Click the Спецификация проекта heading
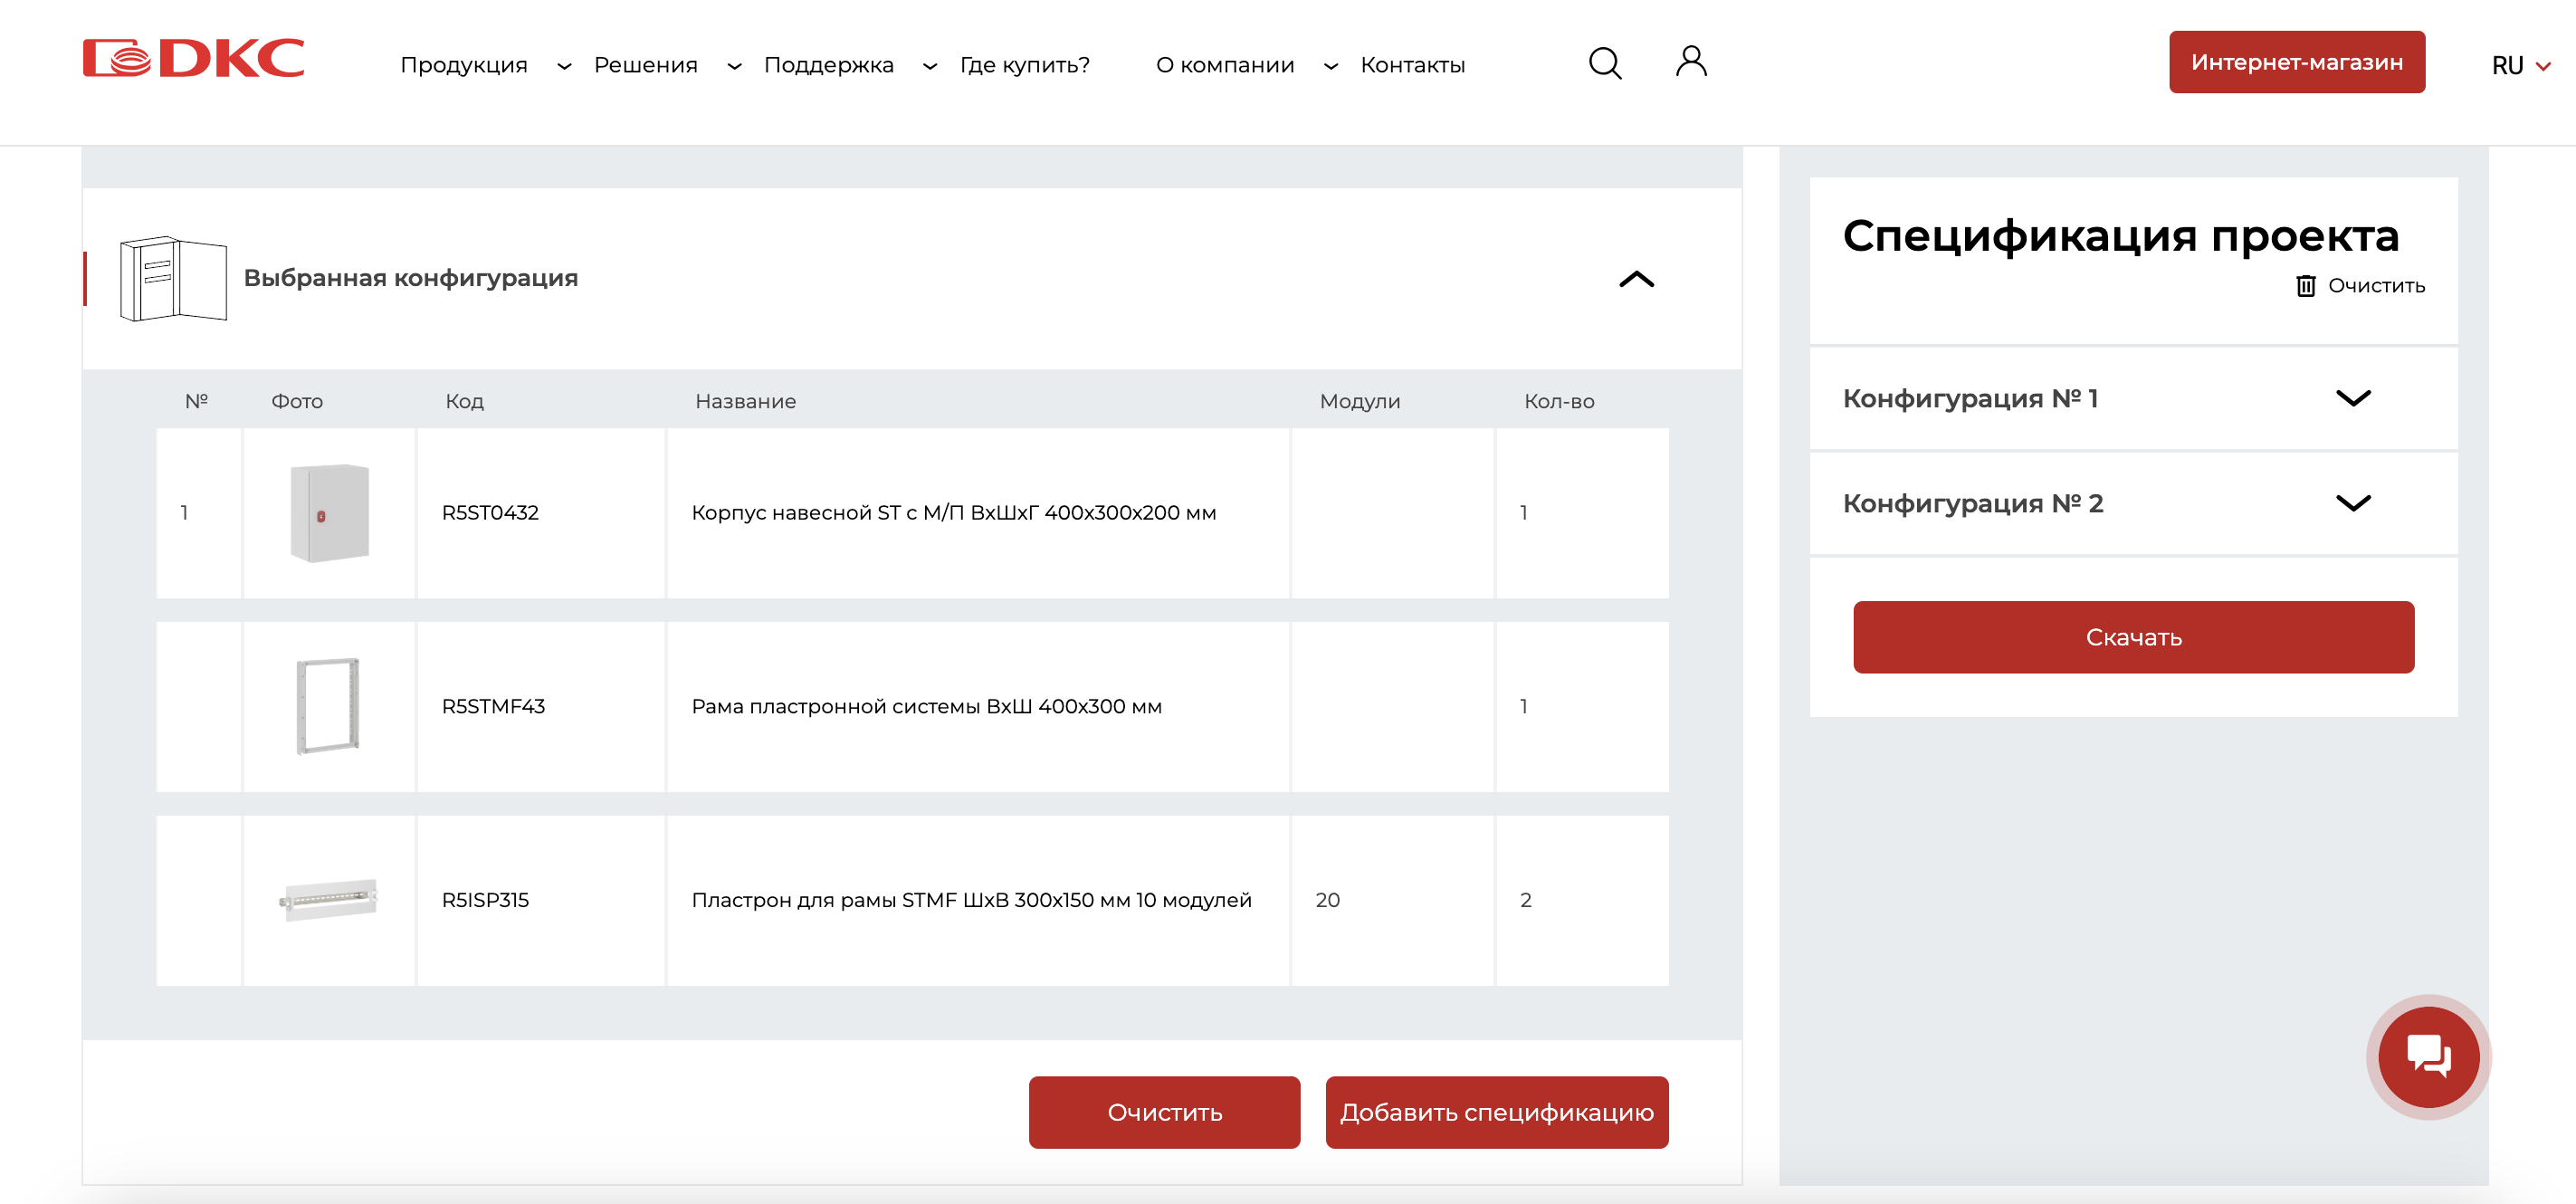The width and height of the screenshot is (2576, 1204). click(x=2120, y=236)
